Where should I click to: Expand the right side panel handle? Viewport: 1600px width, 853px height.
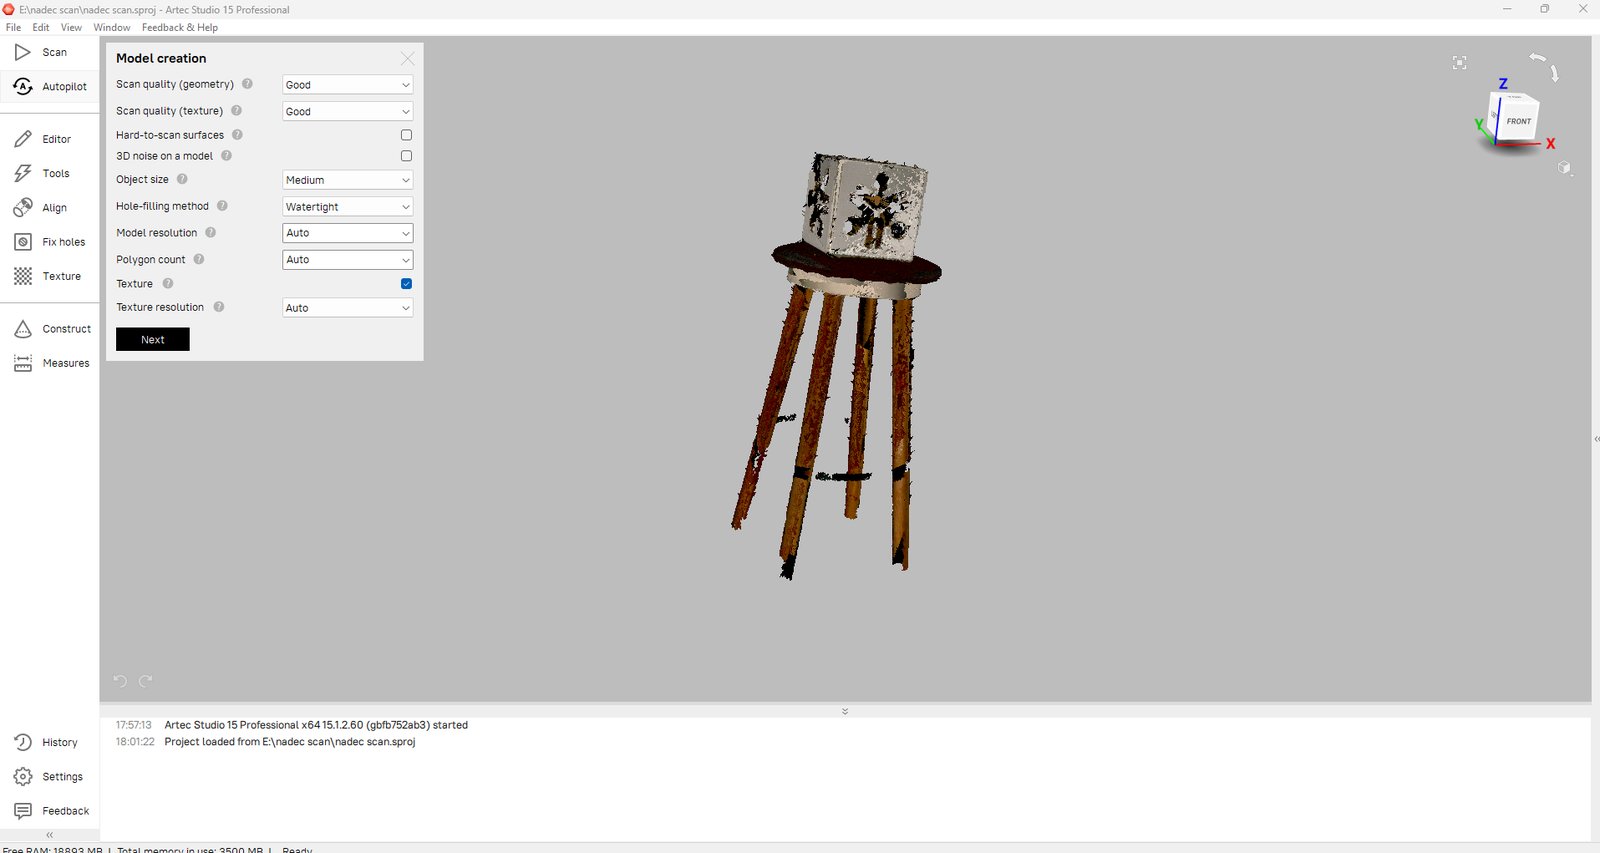[1596, 438]
